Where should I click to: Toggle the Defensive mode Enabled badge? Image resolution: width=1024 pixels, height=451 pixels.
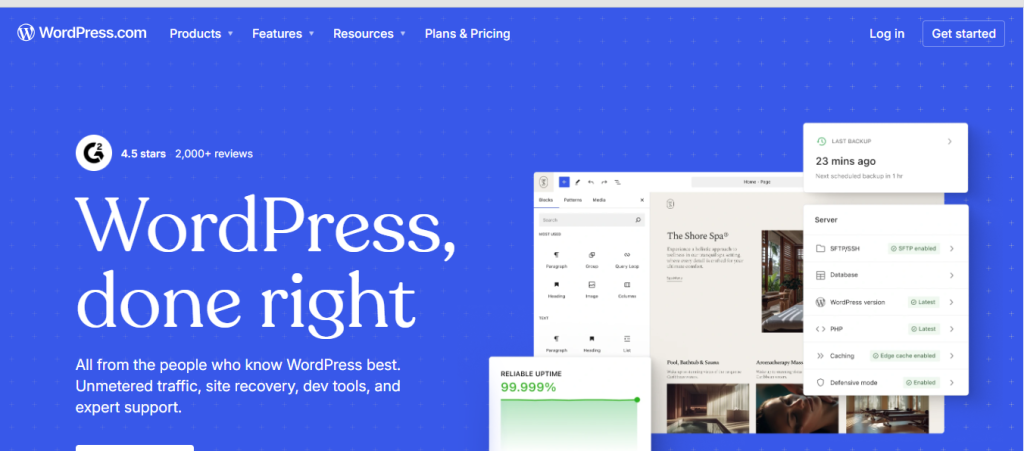[921, 382]
